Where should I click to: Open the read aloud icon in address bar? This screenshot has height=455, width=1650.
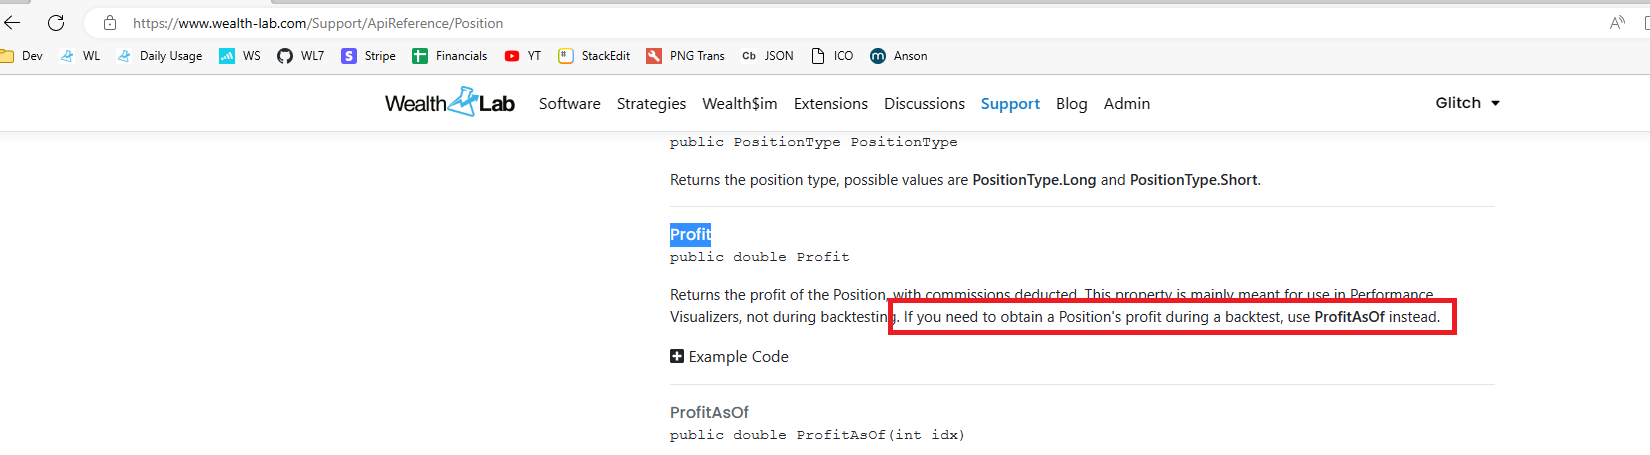[x=1616, y=23]
